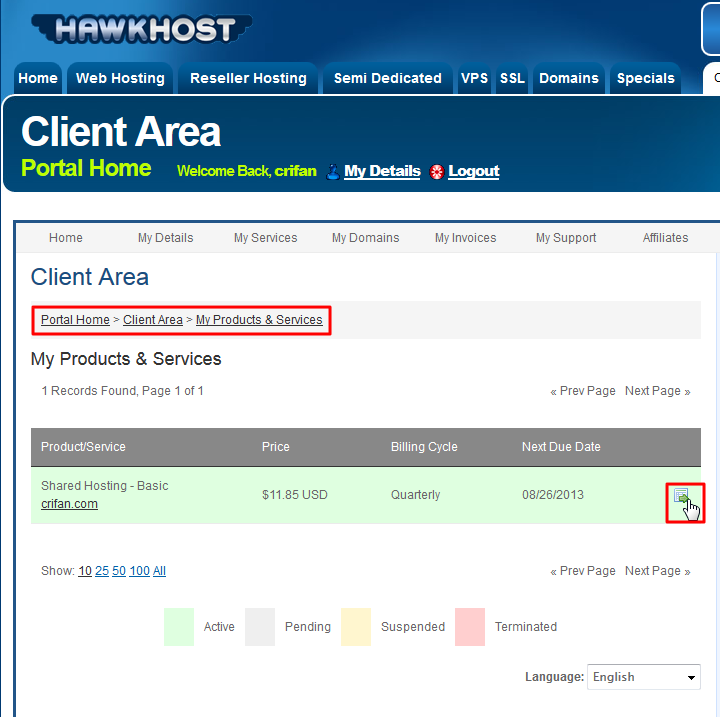
Task: Click upper Prev Page link
Action: (x=583, y=391)
